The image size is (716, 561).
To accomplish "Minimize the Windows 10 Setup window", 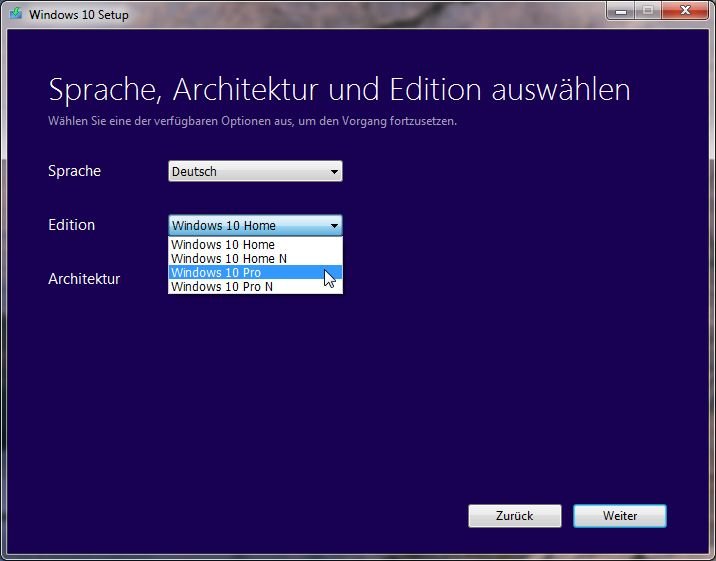I will click(x=621, y=10).
